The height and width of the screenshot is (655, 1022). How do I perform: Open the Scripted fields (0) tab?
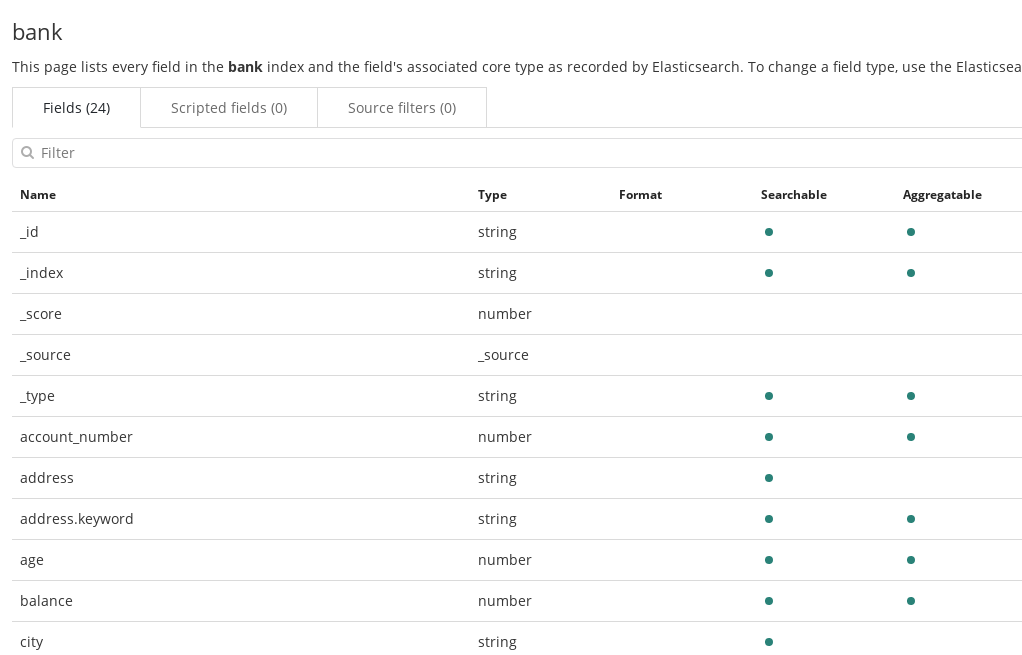tap(229, 108)
